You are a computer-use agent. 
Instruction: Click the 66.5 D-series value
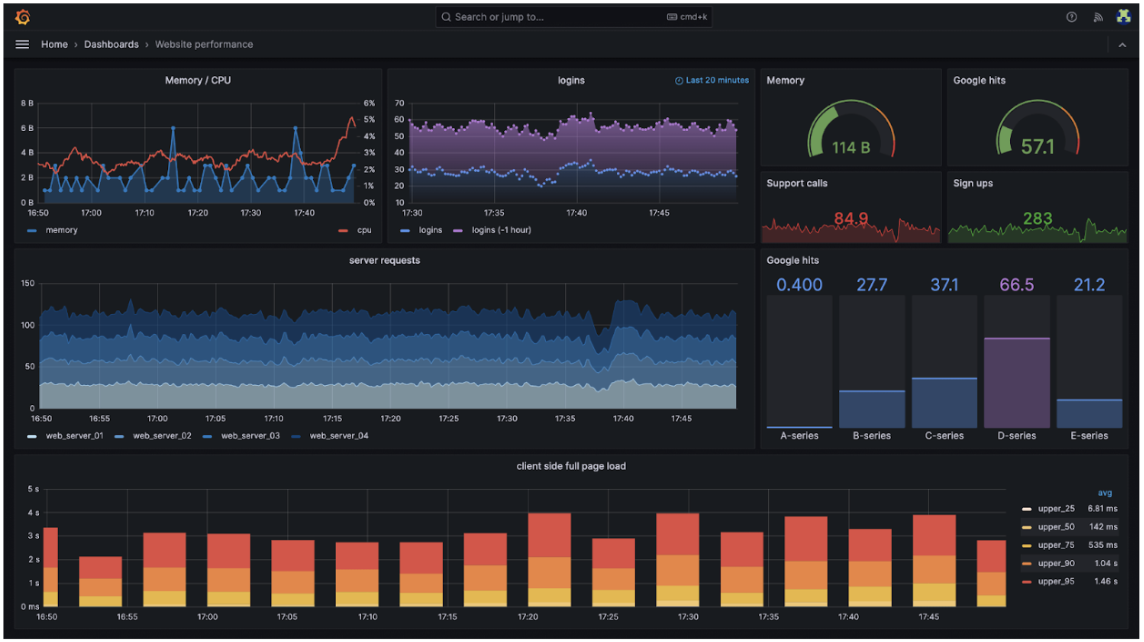tap(1016, 285)
